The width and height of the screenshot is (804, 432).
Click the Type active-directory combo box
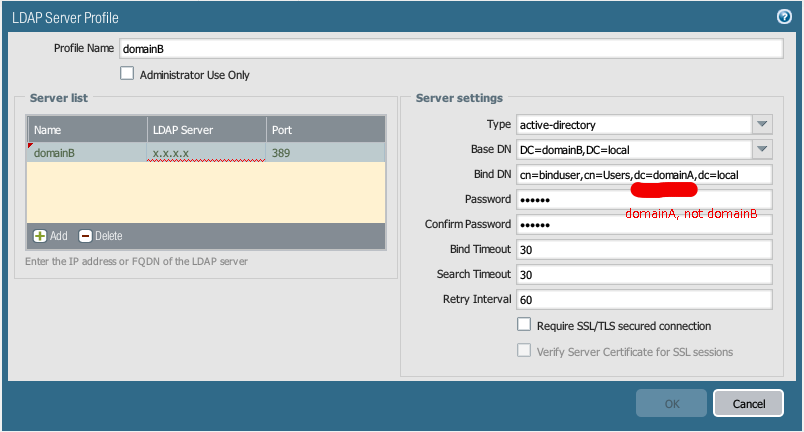633,124
